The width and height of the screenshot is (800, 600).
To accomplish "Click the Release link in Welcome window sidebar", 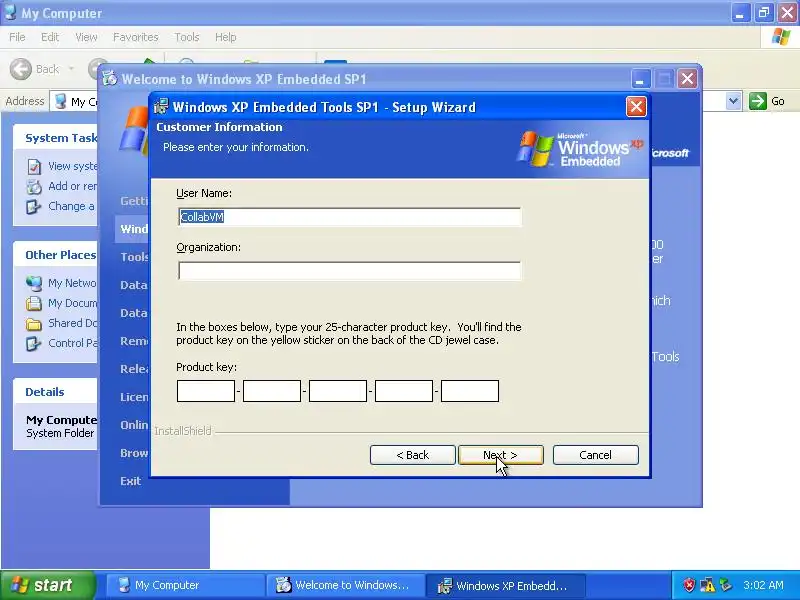I will [134, 369].
